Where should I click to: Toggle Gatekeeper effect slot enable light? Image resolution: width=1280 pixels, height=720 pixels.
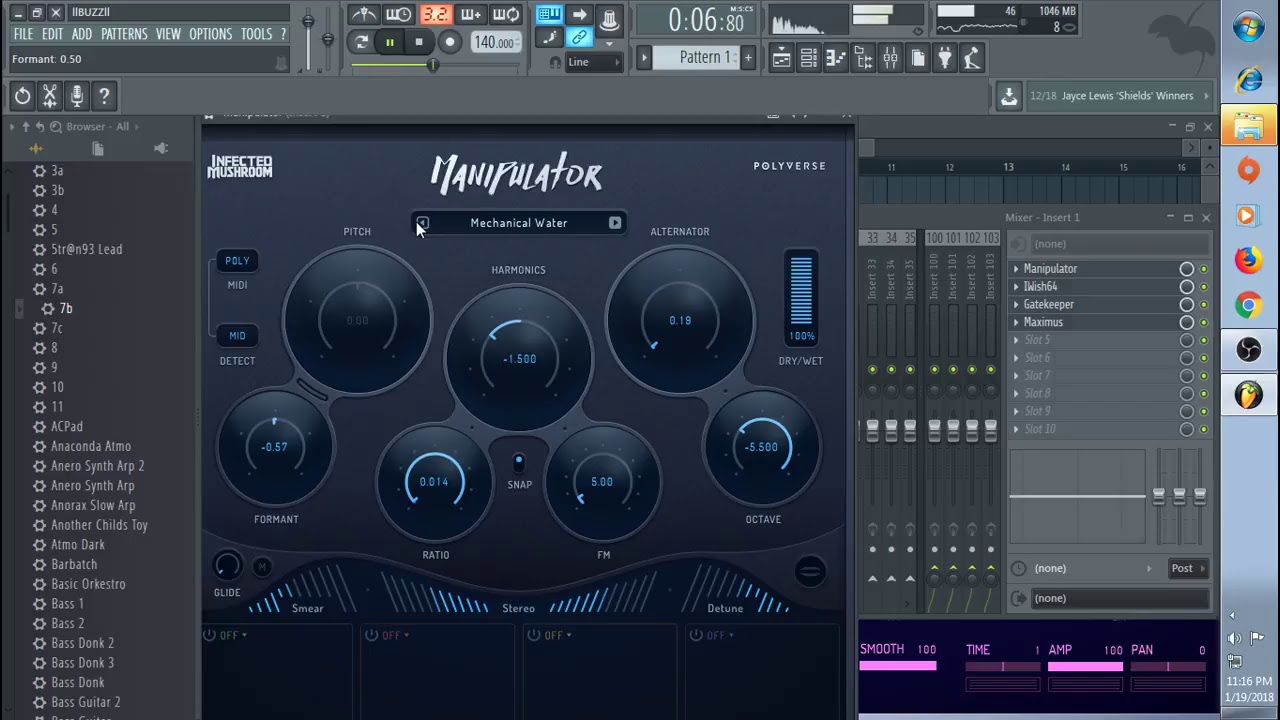coord(1203,305)
